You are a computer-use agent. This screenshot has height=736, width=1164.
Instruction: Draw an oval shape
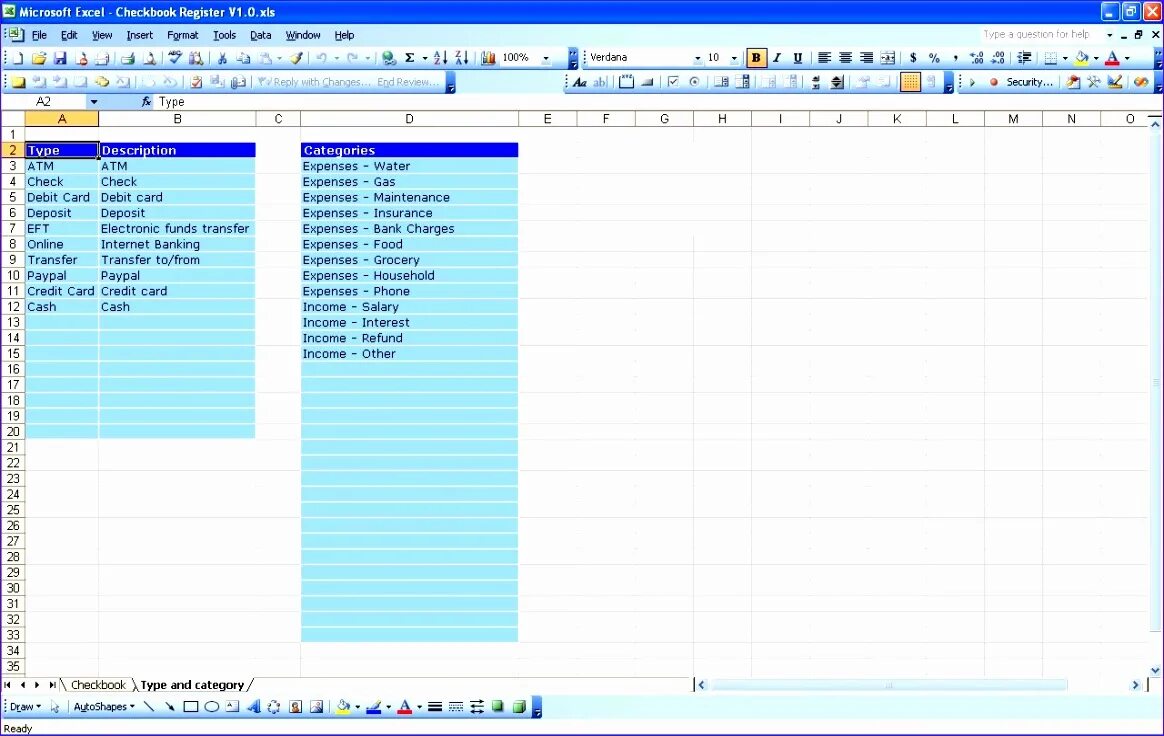(x=212, y=707)
